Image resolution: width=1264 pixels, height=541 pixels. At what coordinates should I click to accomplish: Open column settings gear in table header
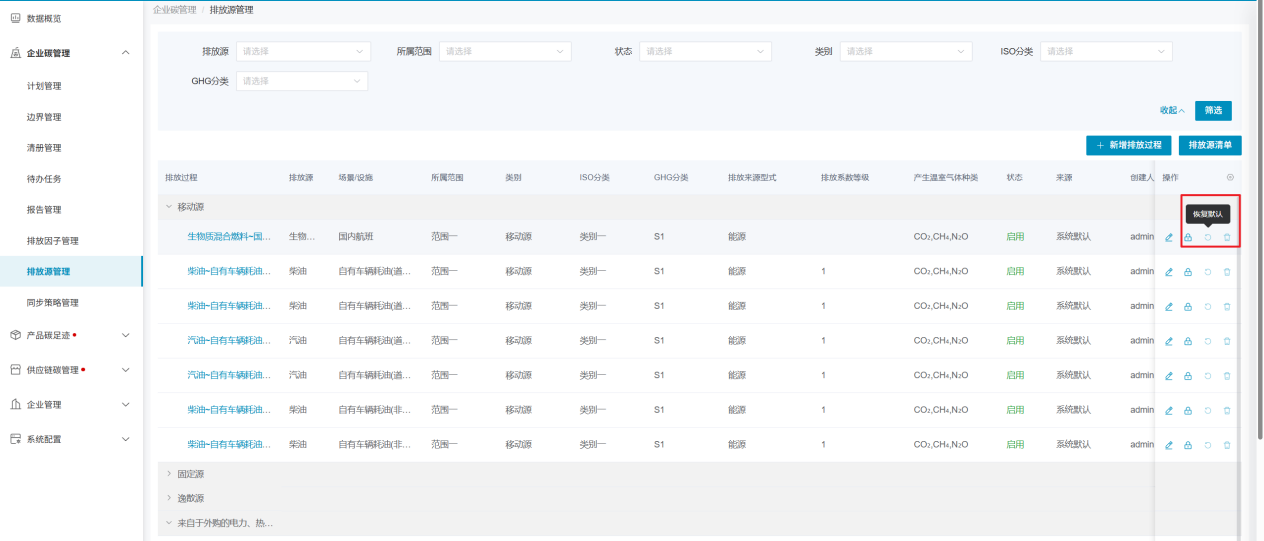pos(1230,177)
